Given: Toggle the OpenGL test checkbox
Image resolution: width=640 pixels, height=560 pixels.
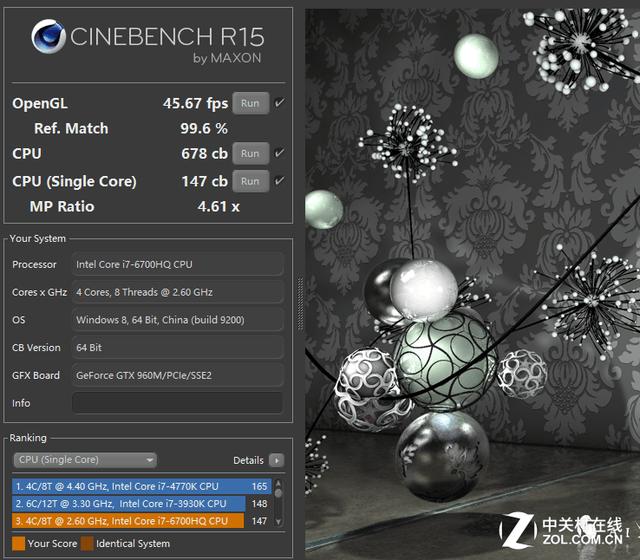Looking at the screenshot, I should click(280, 103).
